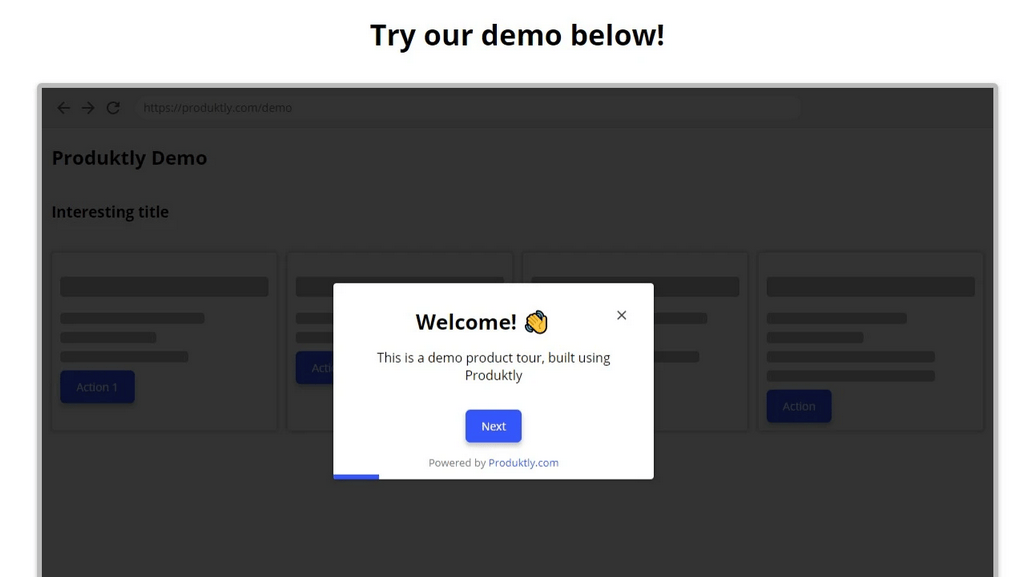1024x577 pixels.
Task: Click the Action 1 button
Action: (x=97, y=387)
